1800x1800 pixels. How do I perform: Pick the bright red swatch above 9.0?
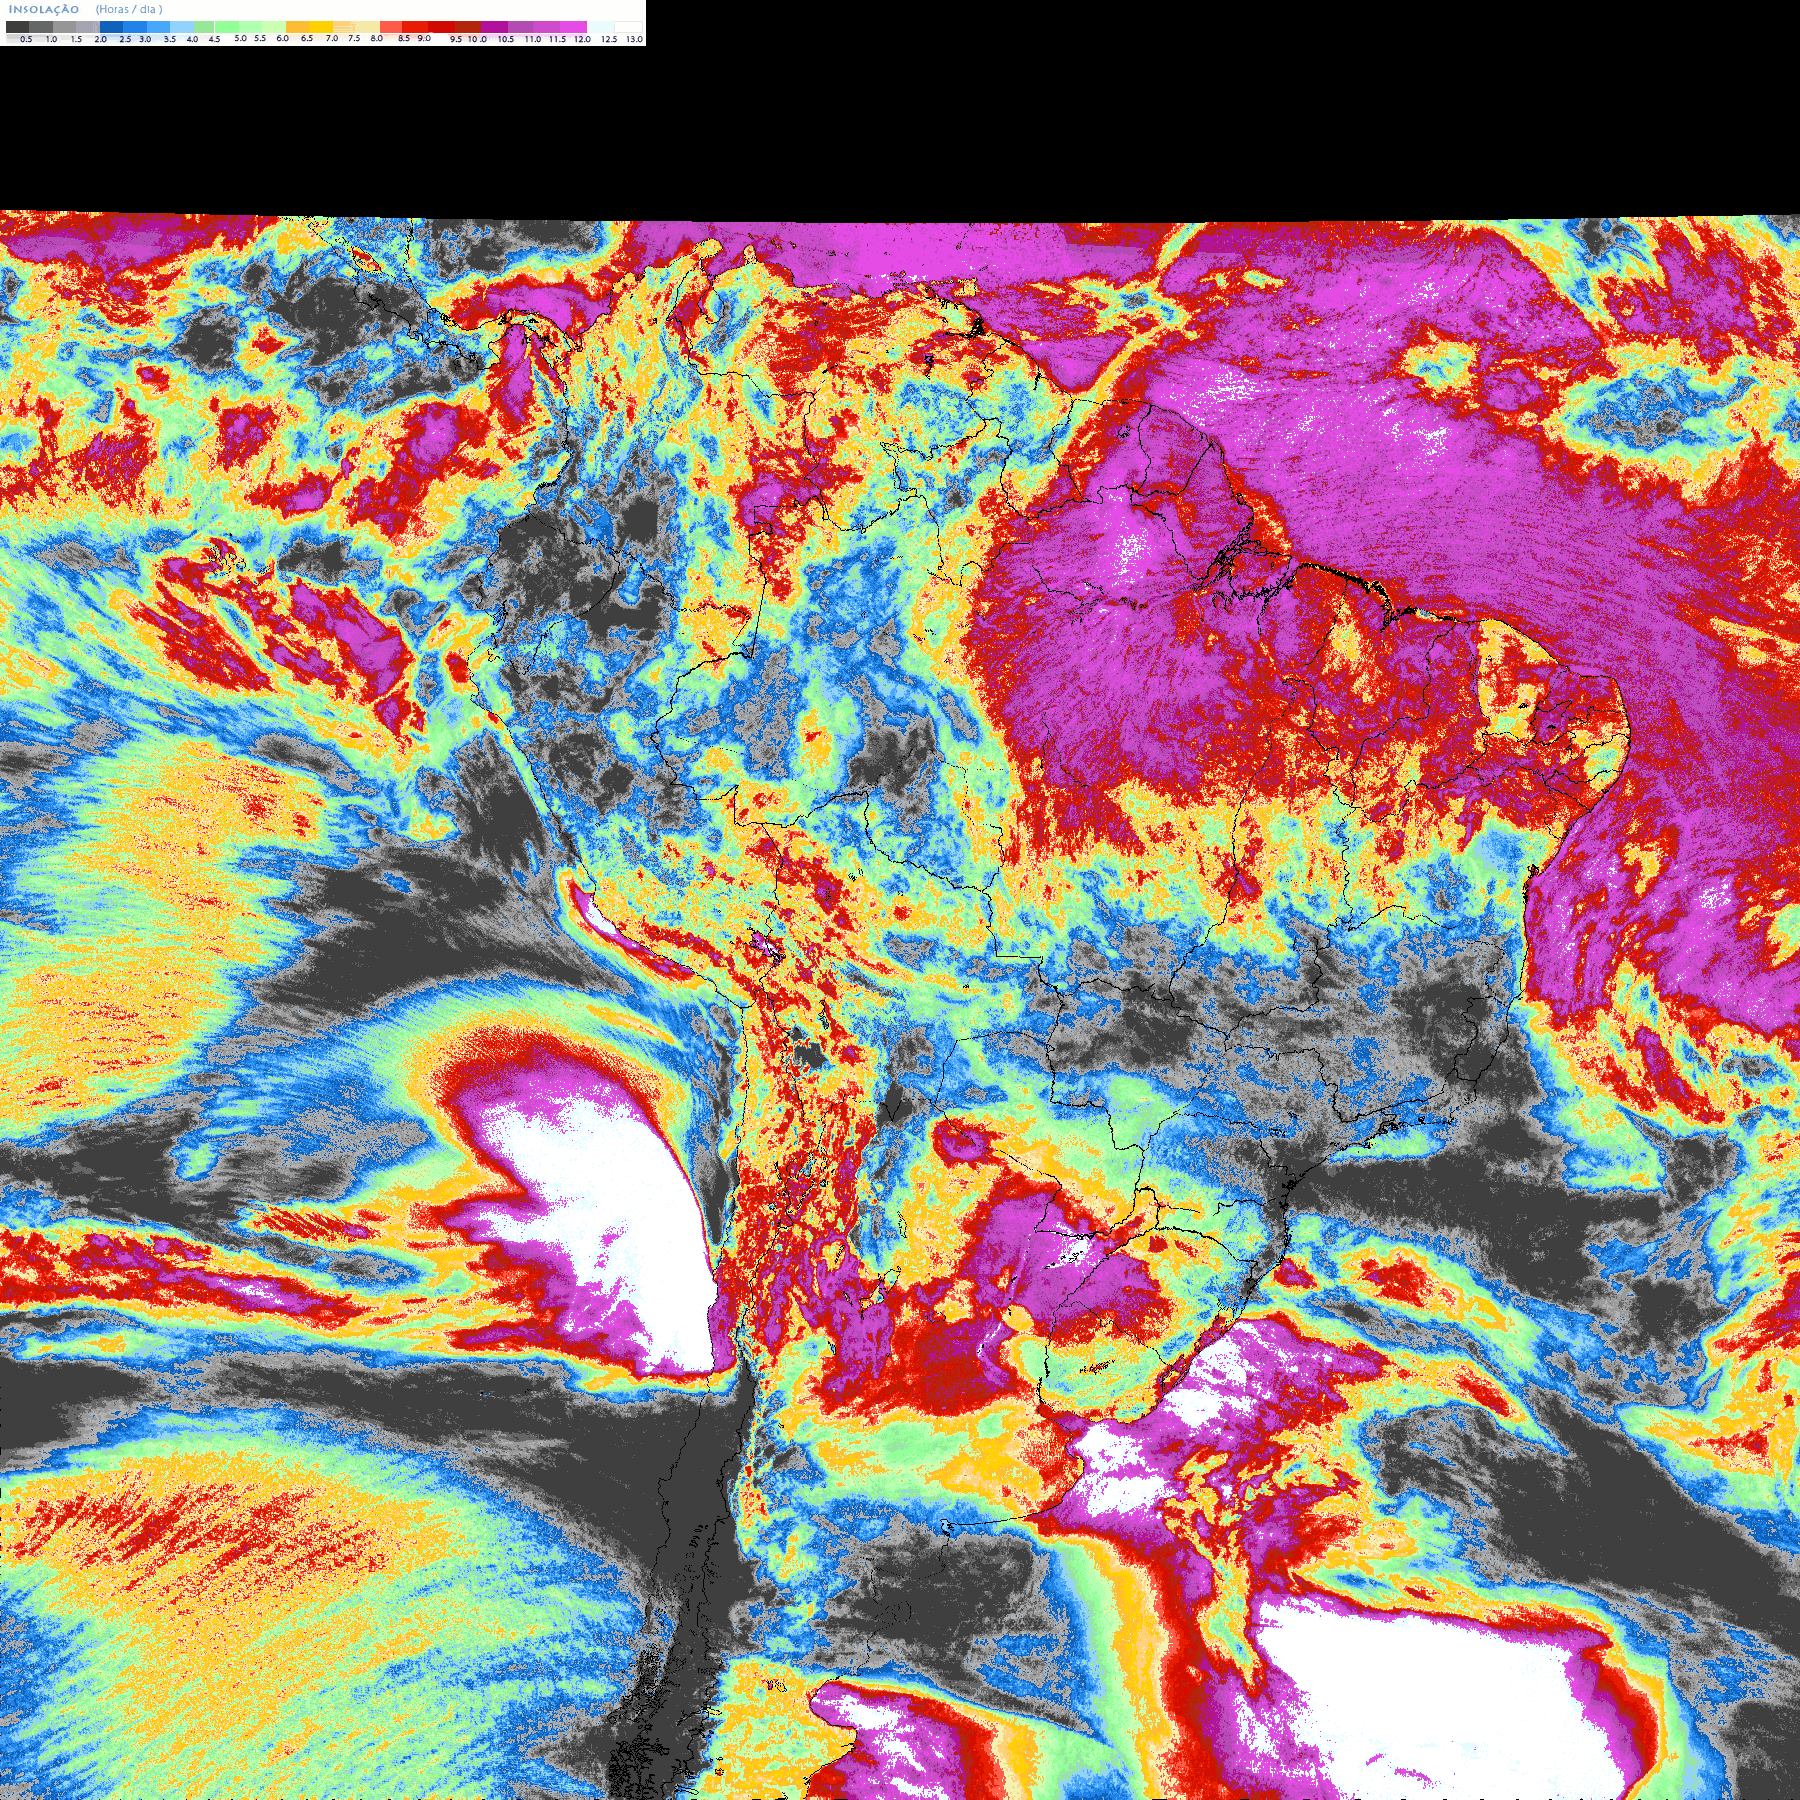(415, 27)
